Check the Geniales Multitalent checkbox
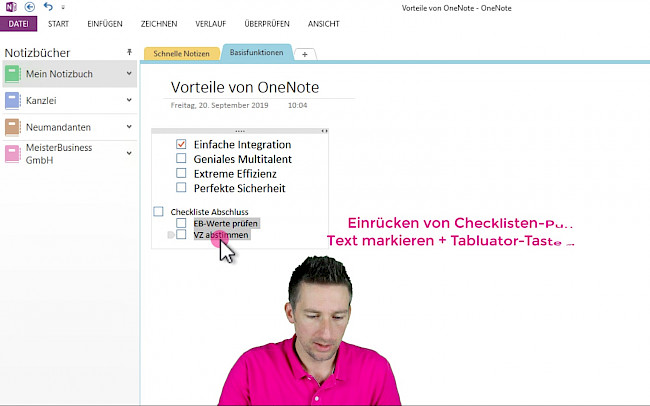This screenshot has width=650, height=406. tap(181, 158)
